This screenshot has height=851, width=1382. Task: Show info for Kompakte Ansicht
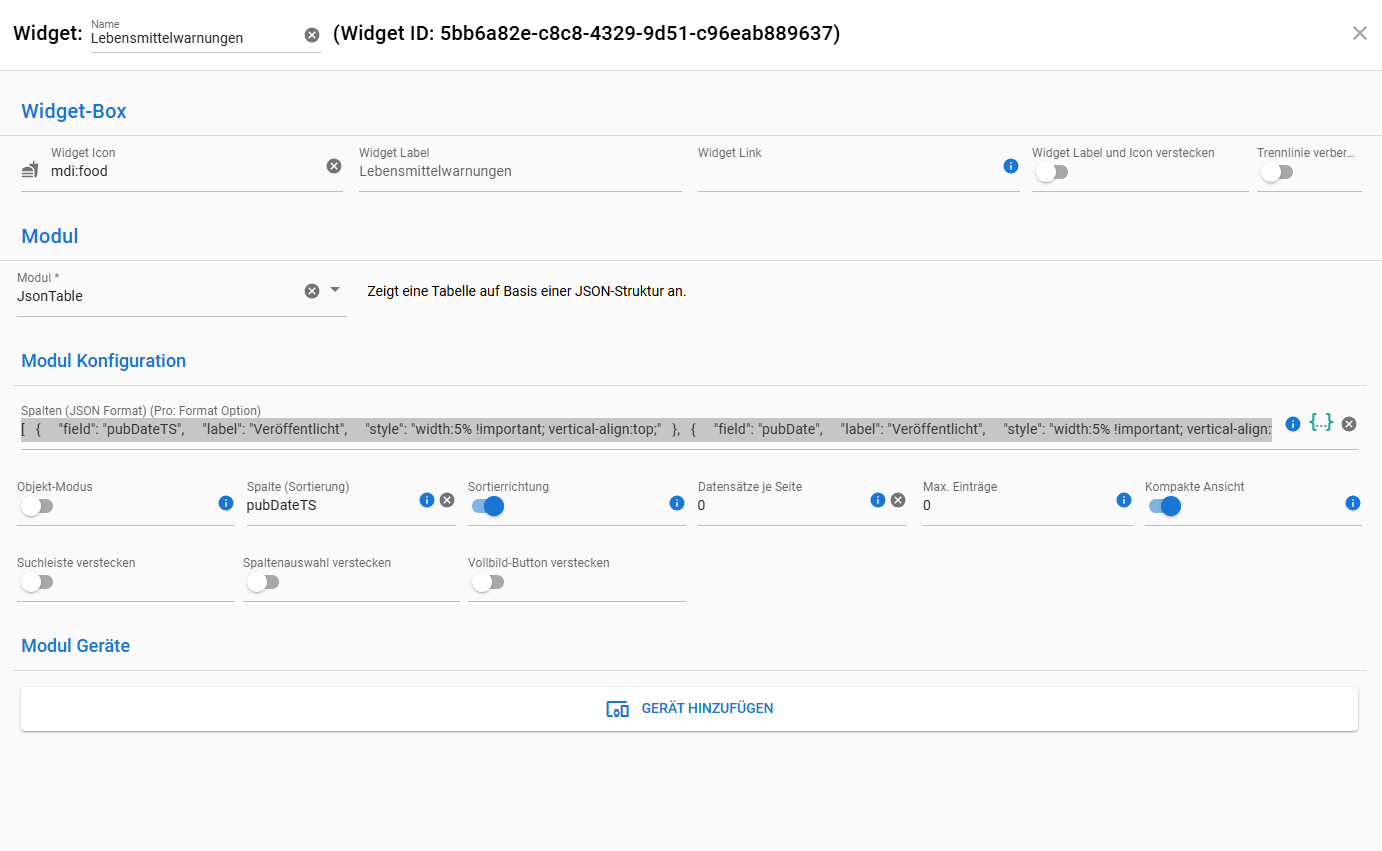tap(1353, 503)
